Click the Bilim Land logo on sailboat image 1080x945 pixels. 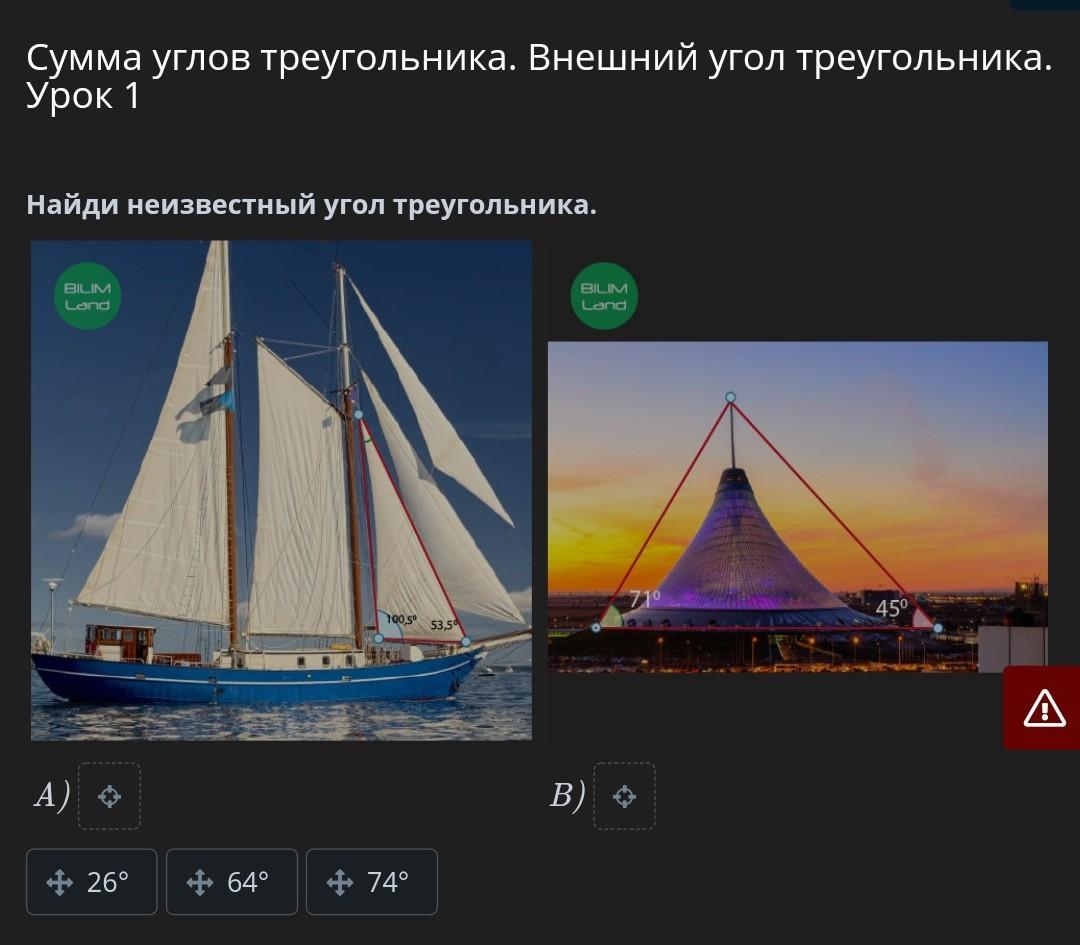(x=87, y=296)
